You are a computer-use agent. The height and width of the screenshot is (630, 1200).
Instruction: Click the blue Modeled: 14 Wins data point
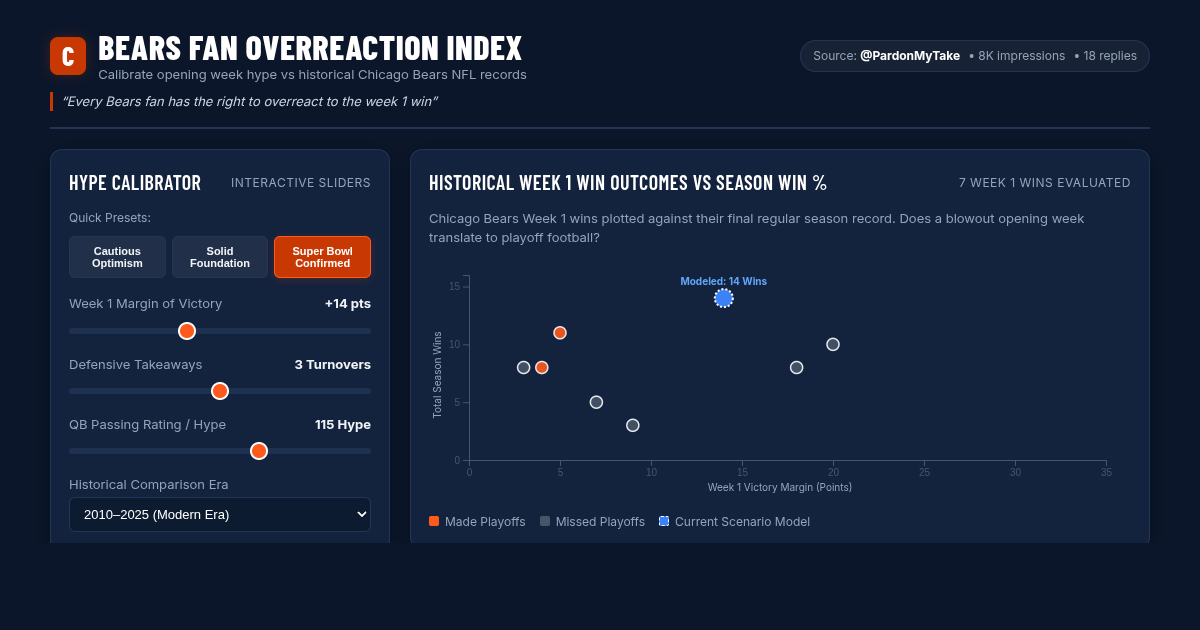tap(724, 298)
